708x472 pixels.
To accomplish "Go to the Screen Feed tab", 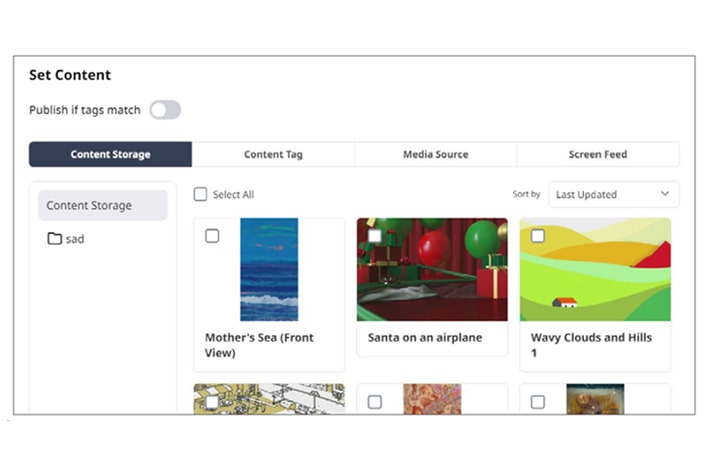I will click(598, 154).
